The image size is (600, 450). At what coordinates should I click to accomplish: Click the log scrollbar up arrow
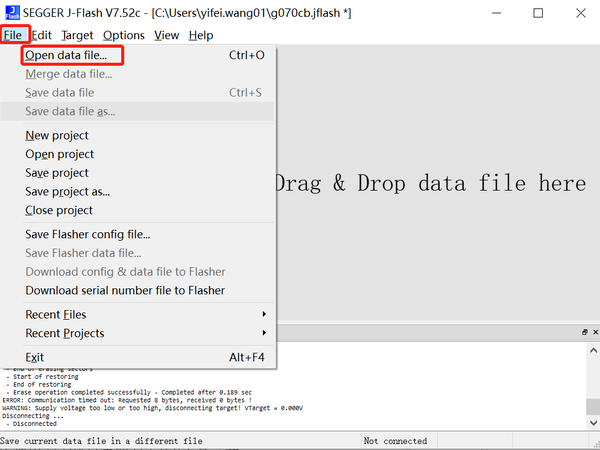[x=593, y=350]
